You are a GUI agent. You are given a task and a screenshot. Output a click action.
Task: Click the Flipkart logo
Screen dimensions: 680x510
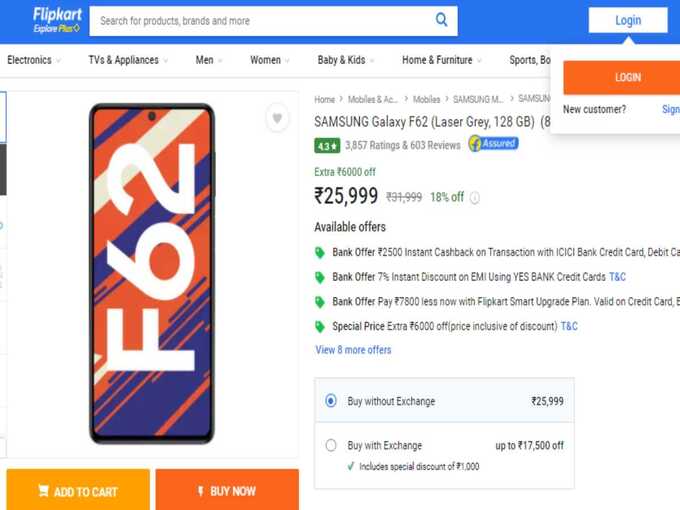click(57, 20)
